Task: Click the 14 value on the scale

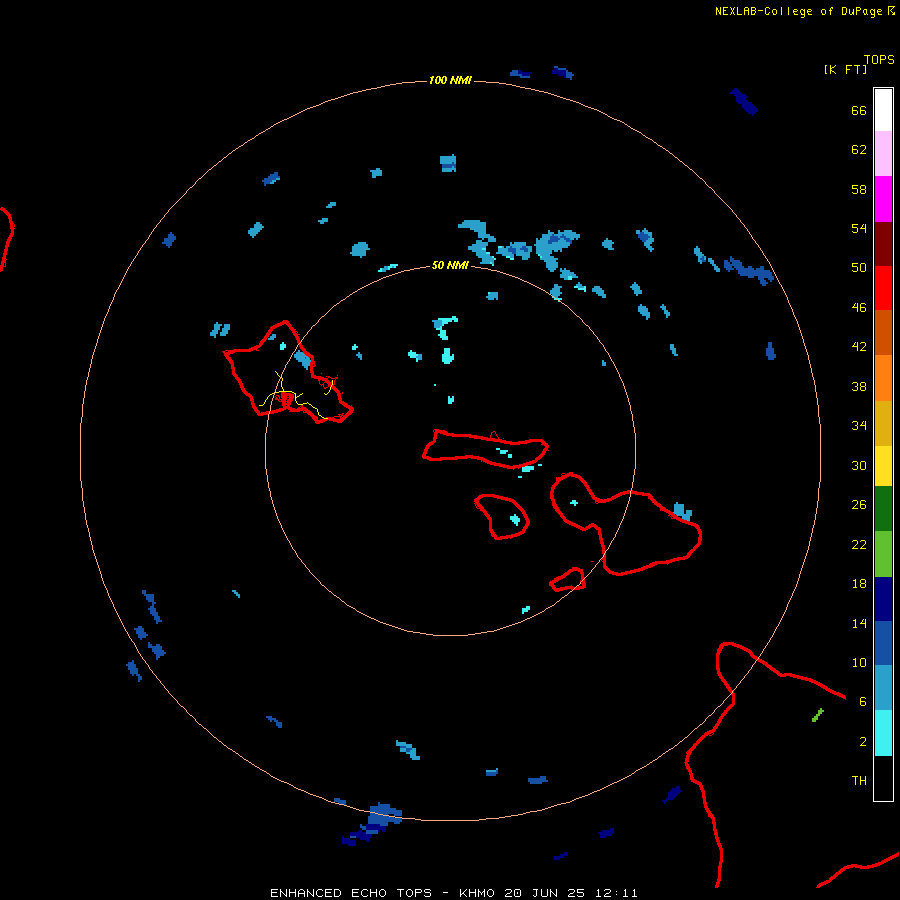Action: click(x=859, y=623)
